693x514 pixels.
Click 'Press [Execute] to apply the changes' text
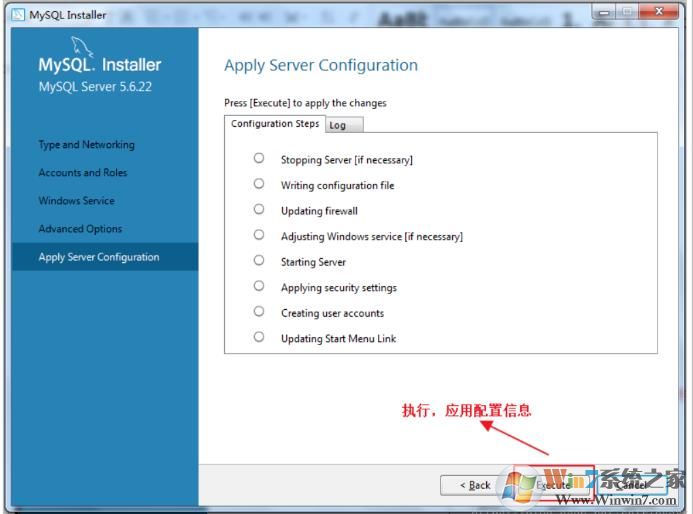(305, 103)
